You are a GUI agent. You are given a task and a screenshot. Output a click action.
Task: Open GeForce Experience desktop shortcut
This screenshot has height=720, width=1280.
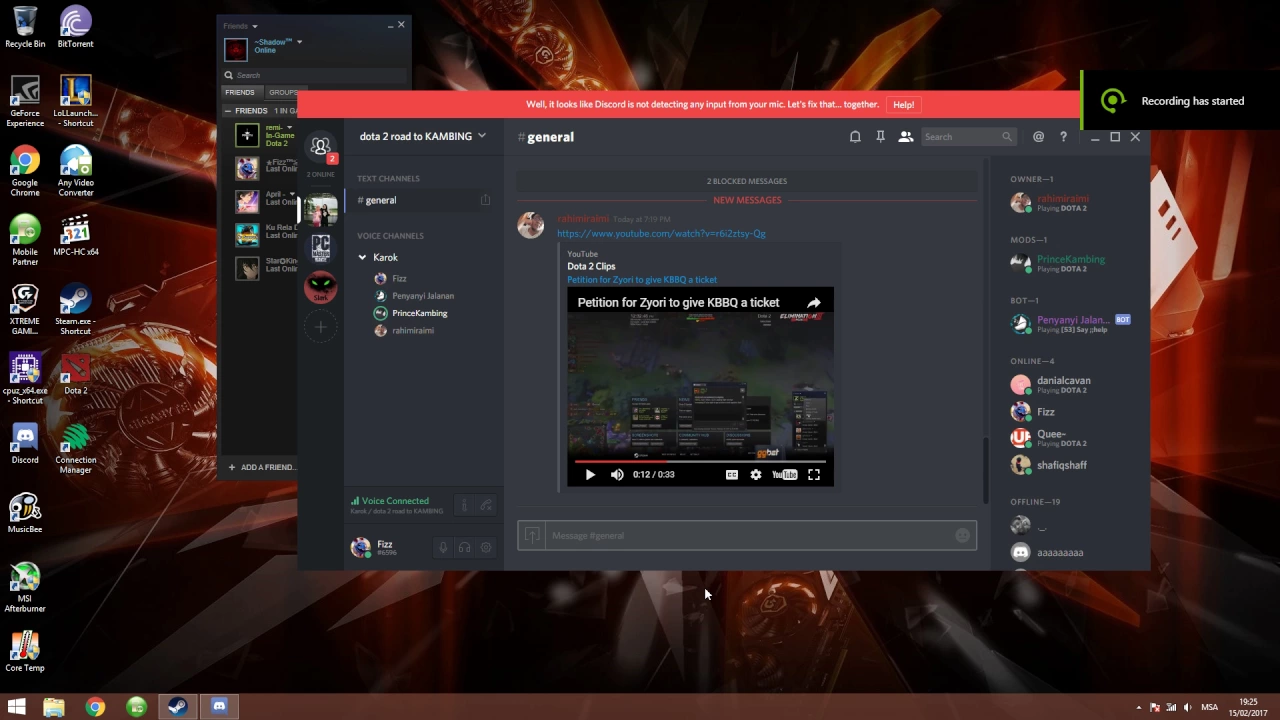coord(25,101)
